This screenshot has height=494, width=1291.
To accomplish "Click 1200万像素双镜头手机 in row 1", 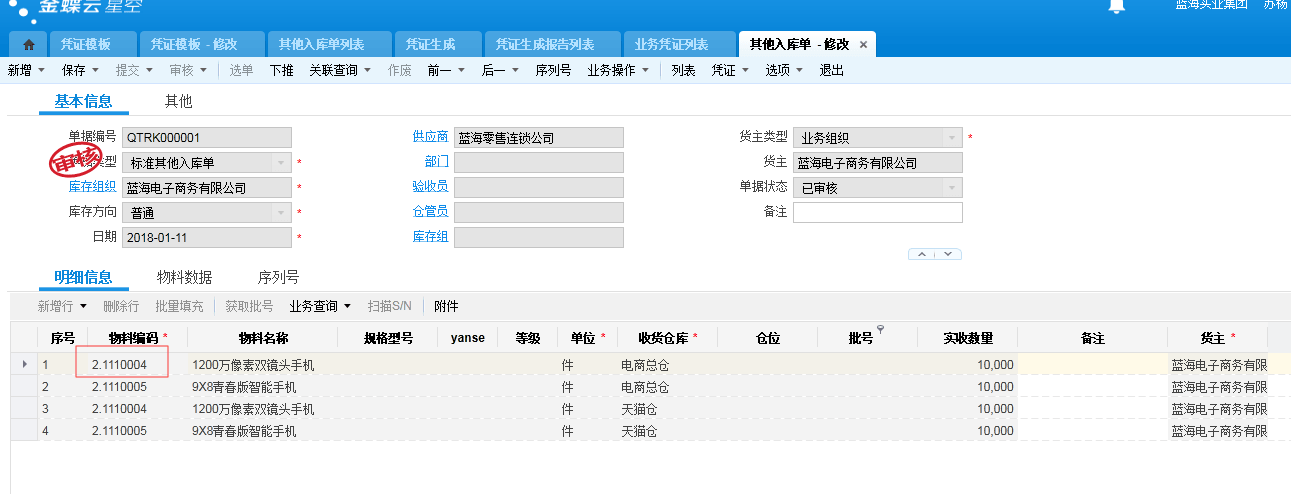I will (253, 364).
